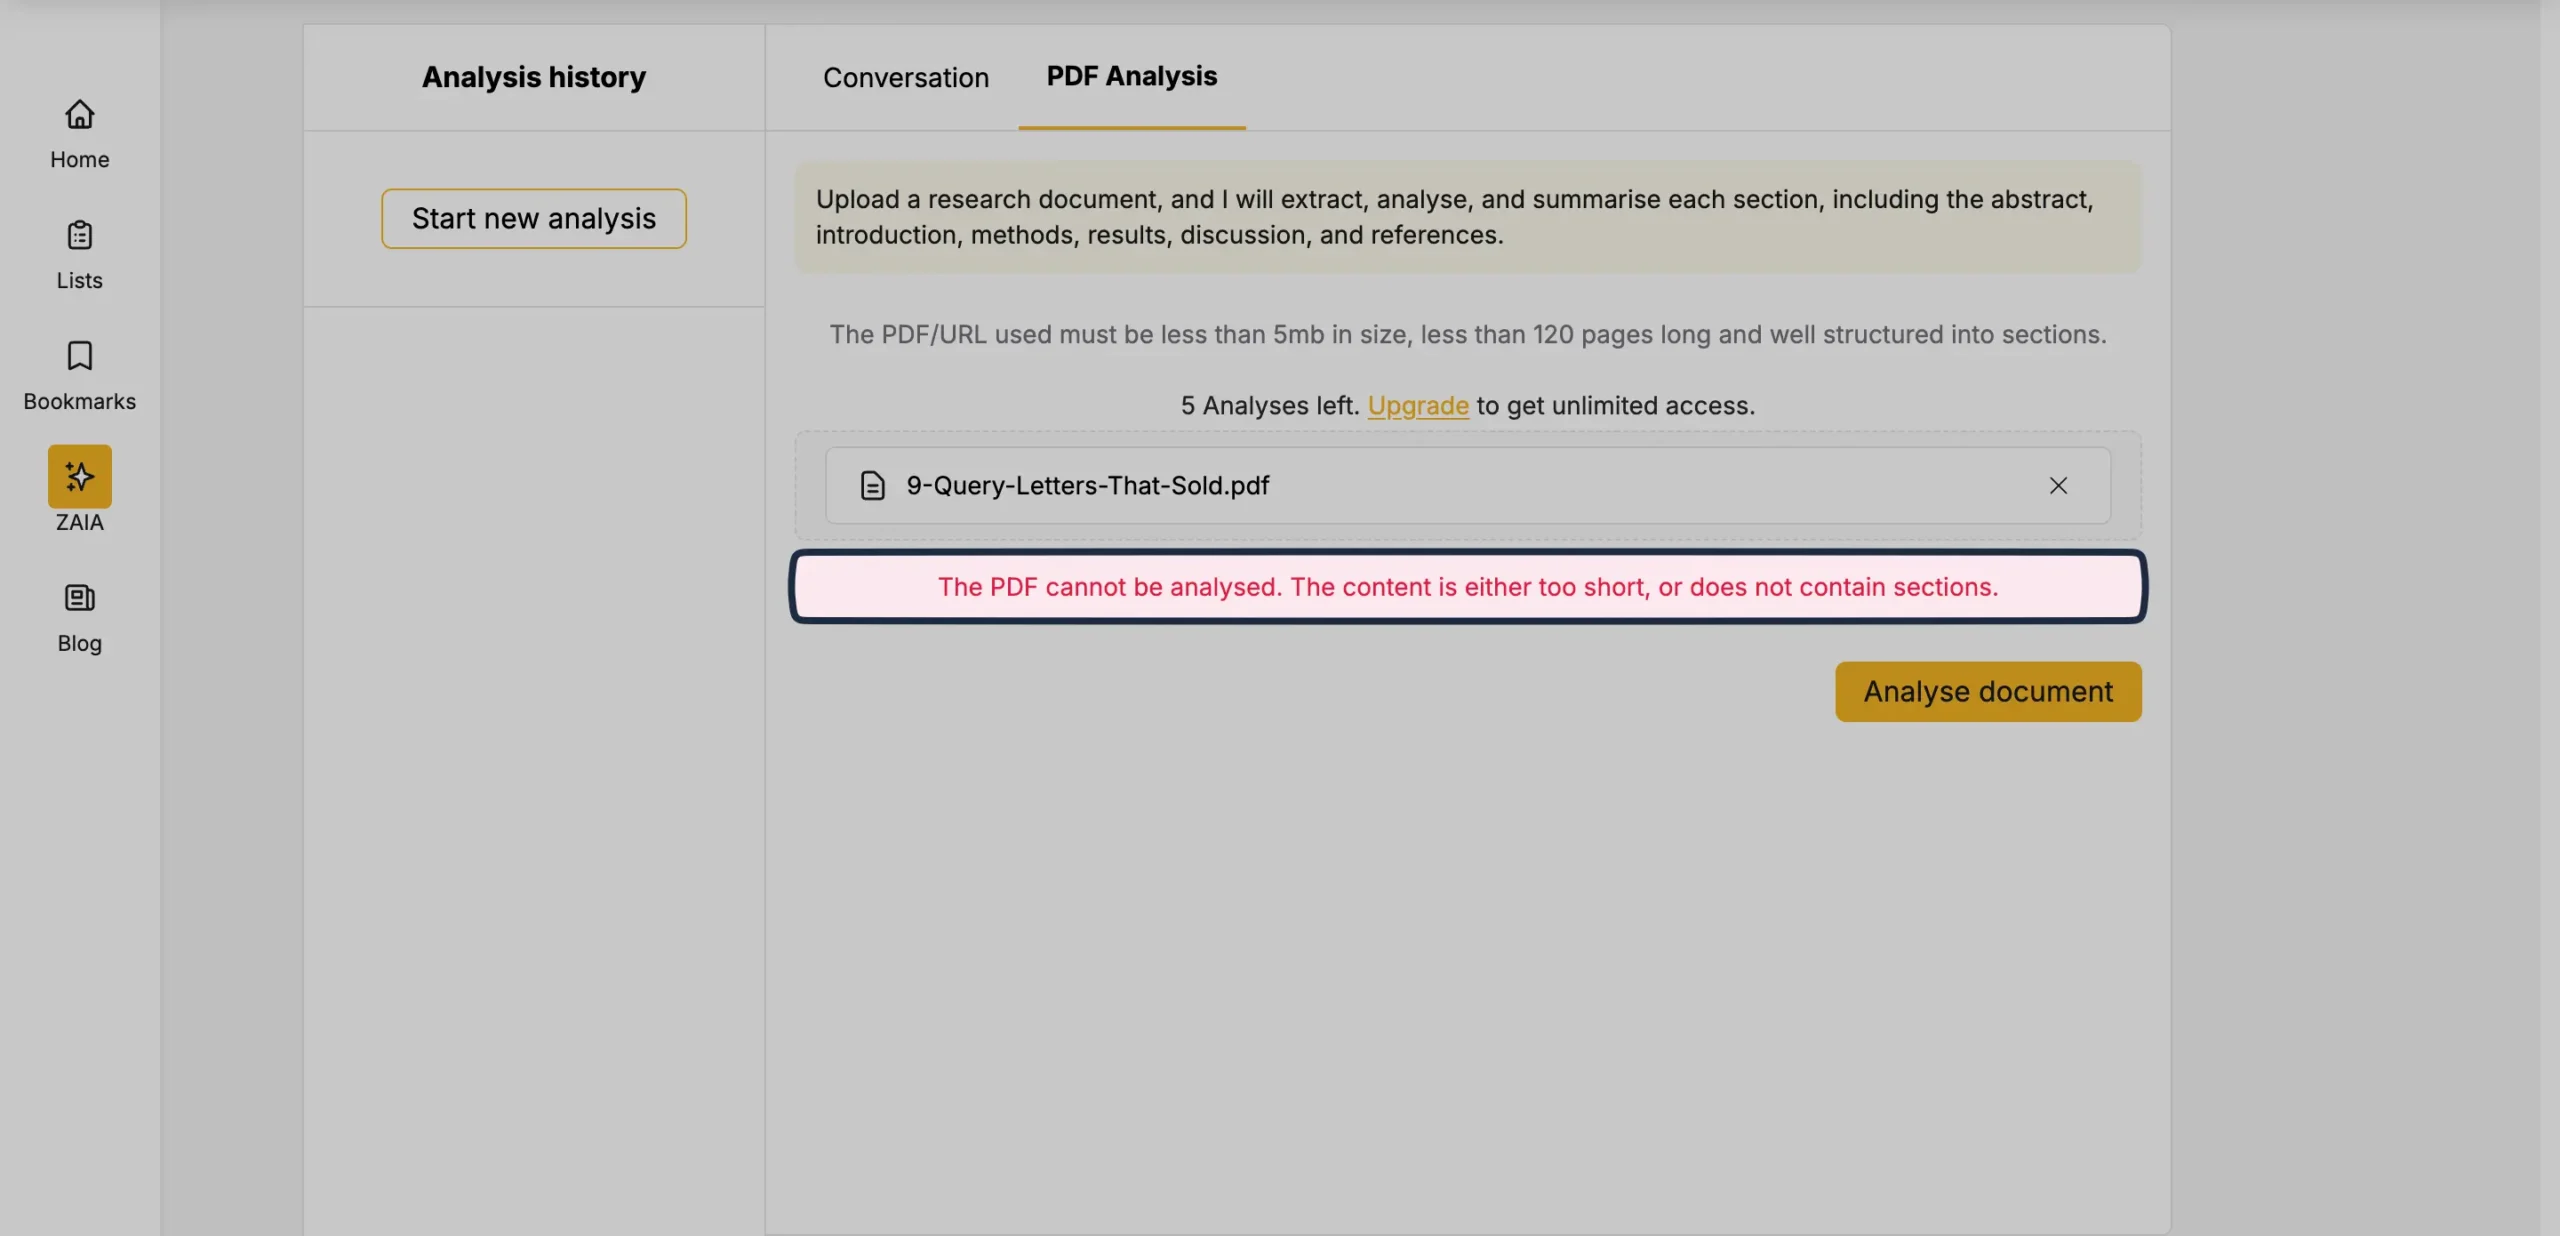
Task: Click the PDF document file icon
Action: (x=873, y=485)
